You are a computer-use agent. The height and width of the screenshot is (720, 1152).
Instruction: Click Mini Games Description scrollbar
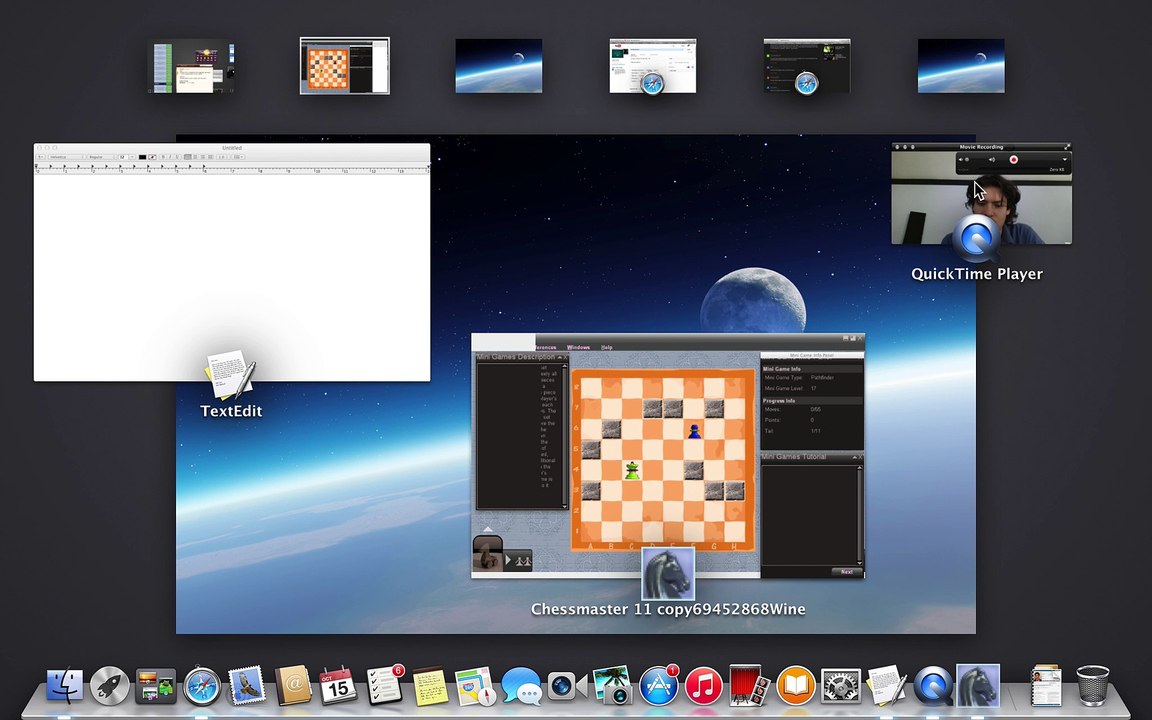tap(564, 436)
